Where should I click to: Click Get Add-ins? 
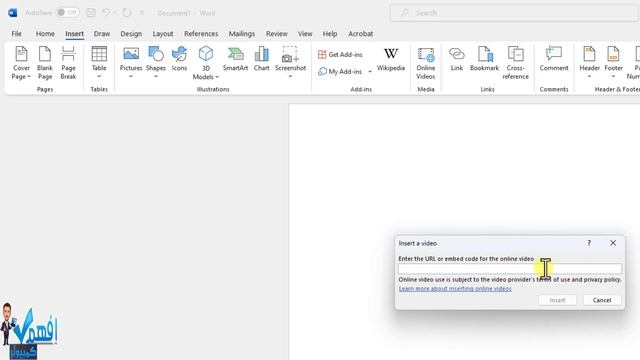point(340,54)
